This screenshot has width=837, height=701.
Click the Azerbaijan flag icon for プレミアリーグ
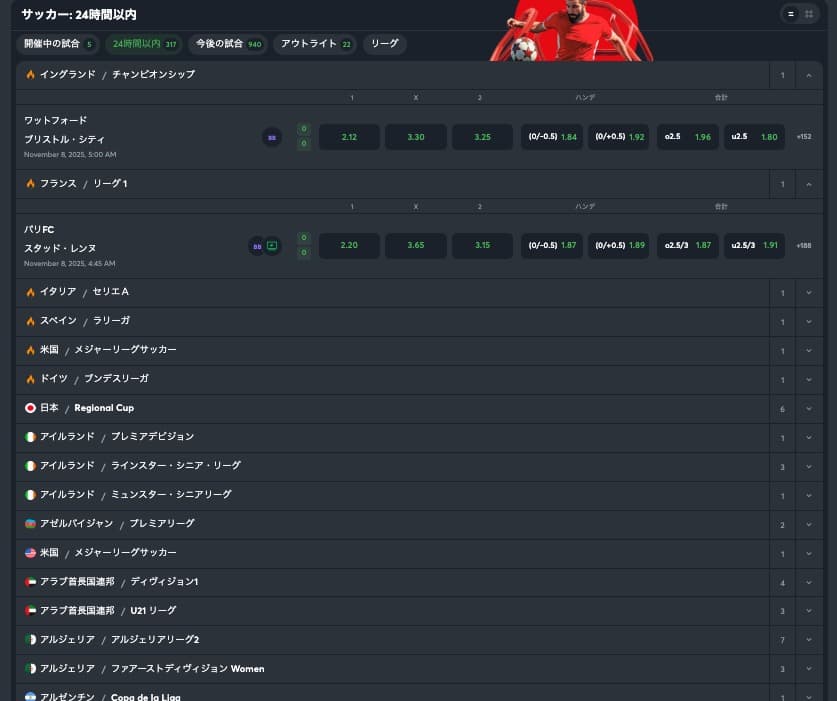pos(30,524)
